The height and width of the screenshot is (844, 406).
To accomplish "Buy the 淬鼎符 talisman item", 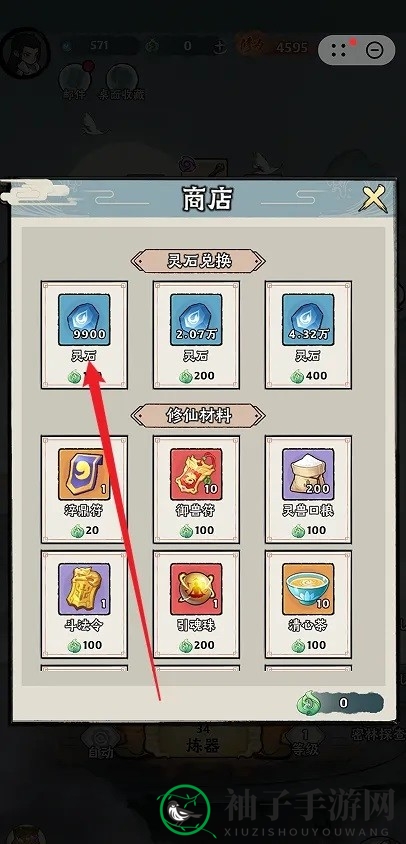I will pyautogui.click(x=85, y=489).
